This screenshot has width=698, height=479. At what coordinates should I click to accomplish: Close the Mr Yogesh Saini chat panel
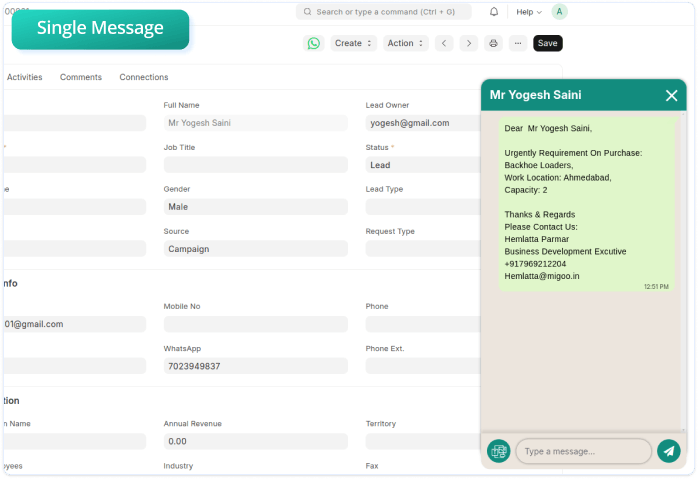[x=671, y=95]
